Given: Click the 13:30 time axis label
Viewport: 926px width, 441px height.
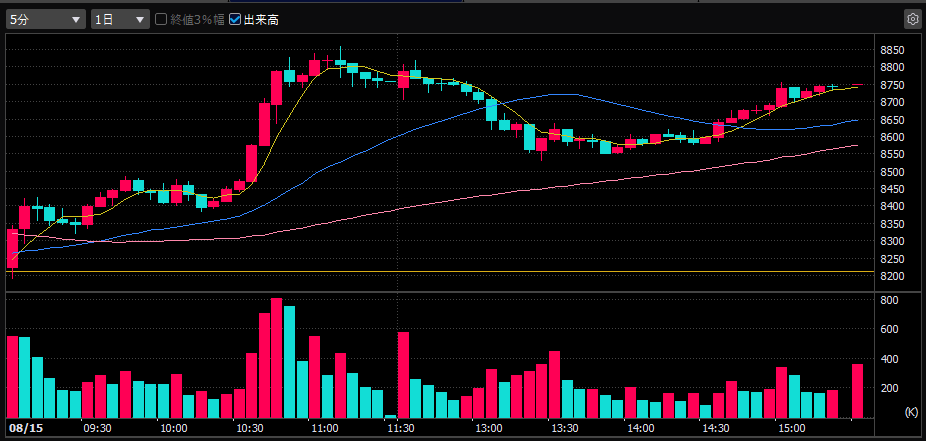Looking at the screenshot, I should (565, 427).
